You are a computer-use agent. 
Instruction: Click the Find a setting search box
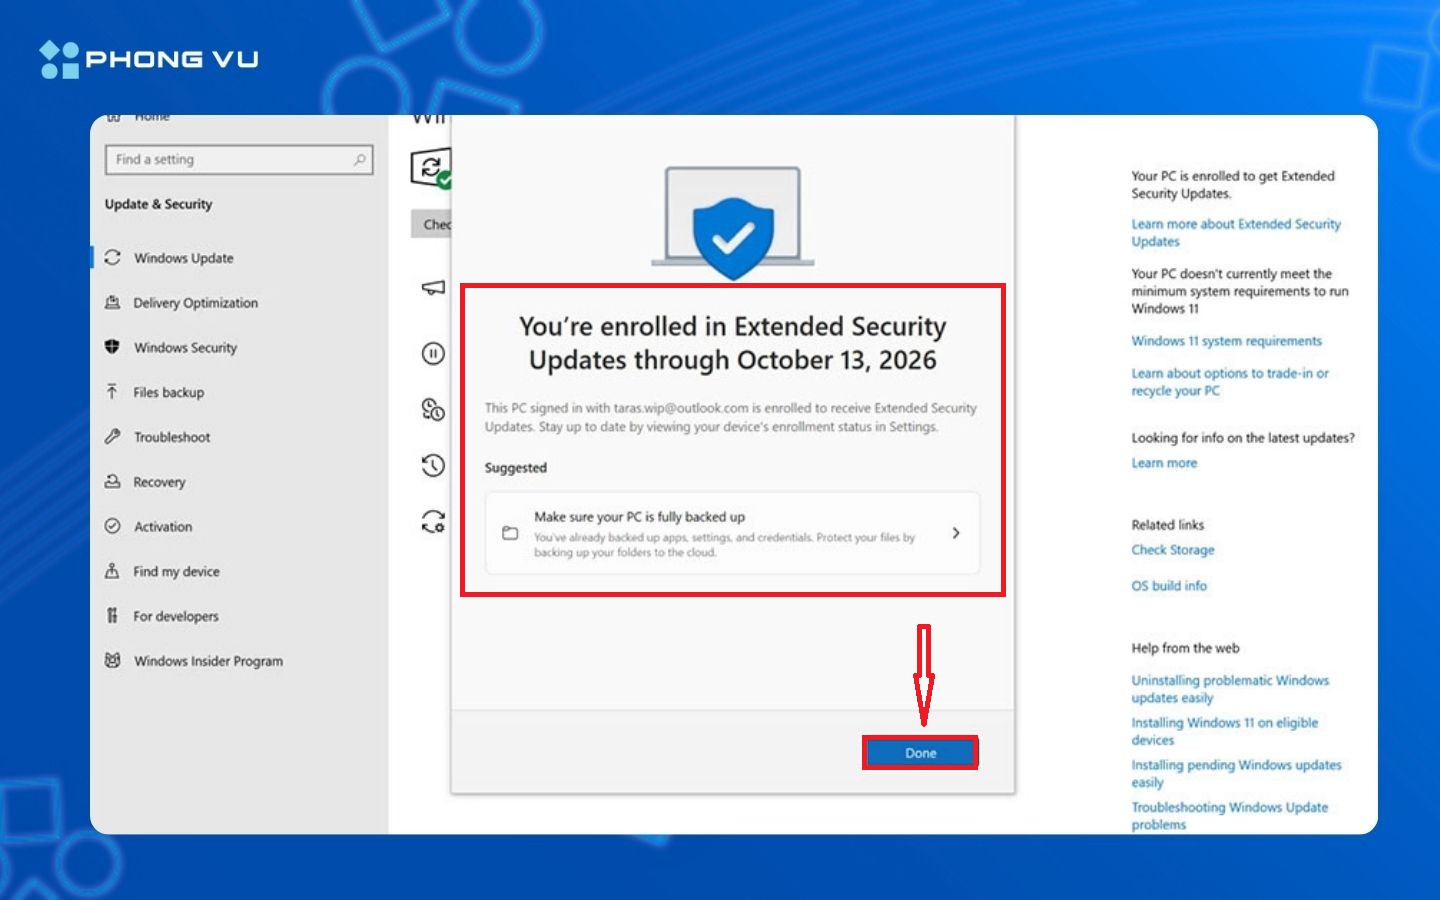click(x=239, y=160)
